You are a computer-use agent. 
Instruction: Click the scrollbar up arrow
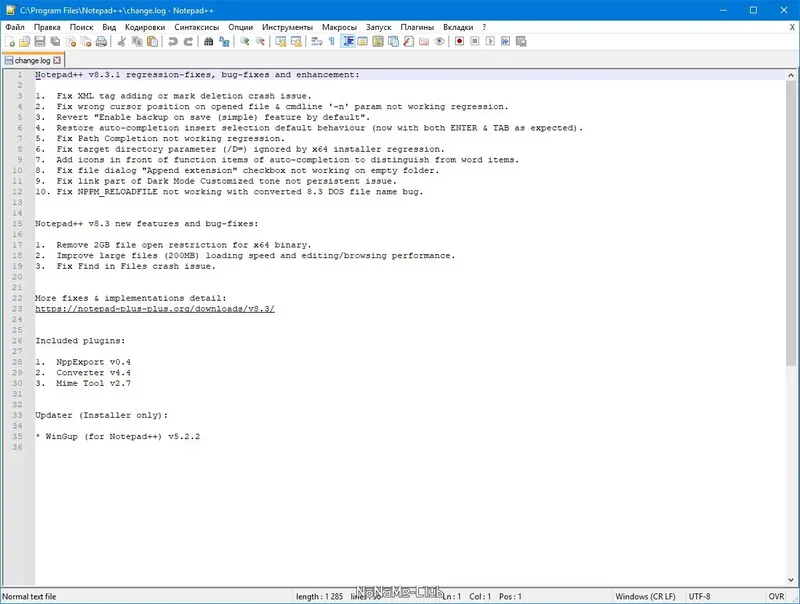tap(791, 76)
